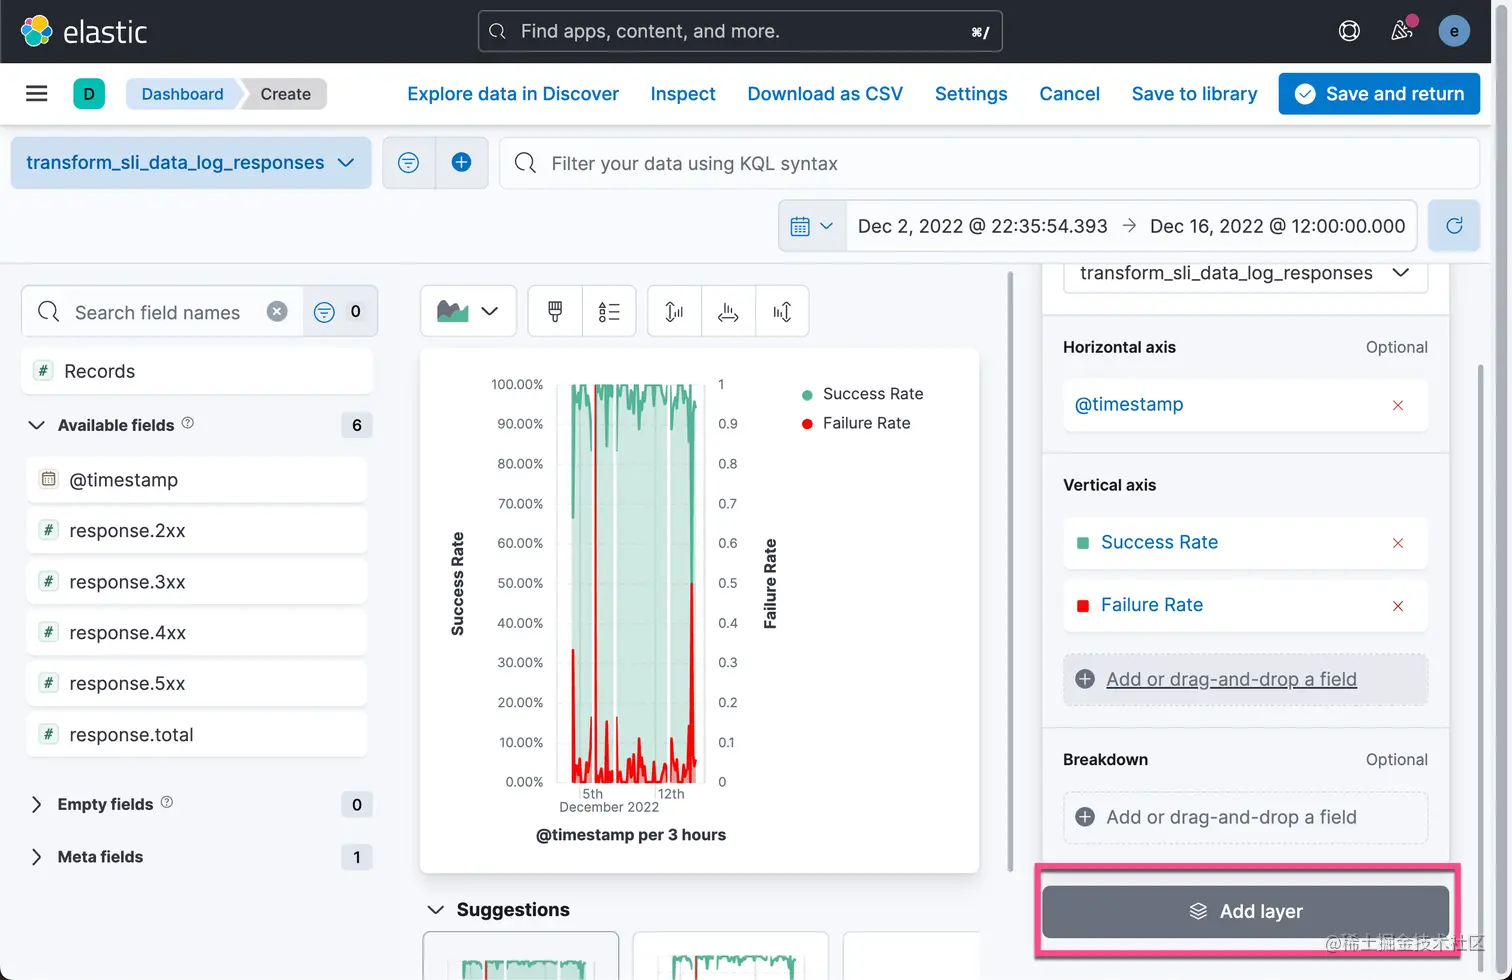Screen dimensions: 1512x980
Task: Open the field type filter
Action: click(340, 312)
